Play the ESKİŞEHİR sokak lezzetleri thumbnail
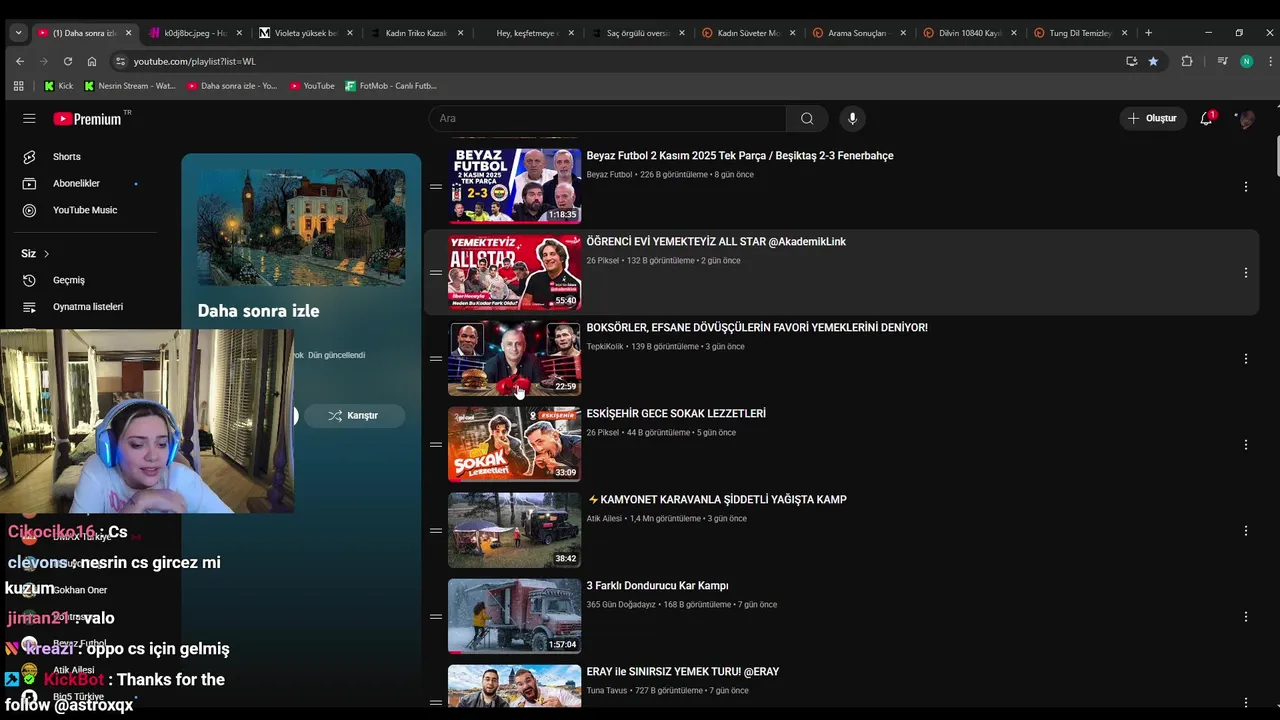The width and height of the screenshot is (1280, 720). 514,444
